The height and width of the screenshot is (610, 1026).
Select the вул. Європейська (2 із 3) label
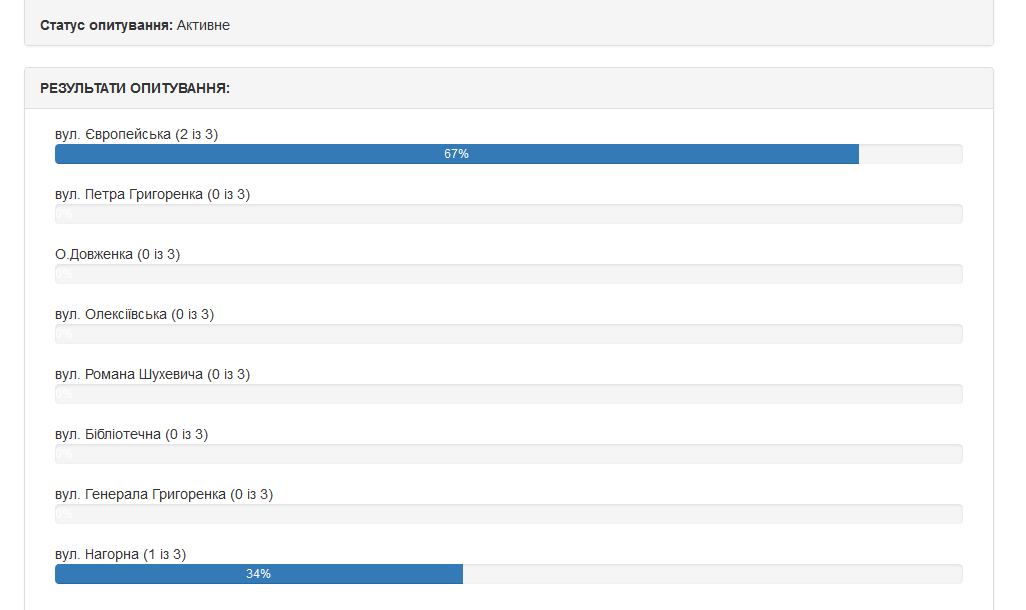pos(136,134)
